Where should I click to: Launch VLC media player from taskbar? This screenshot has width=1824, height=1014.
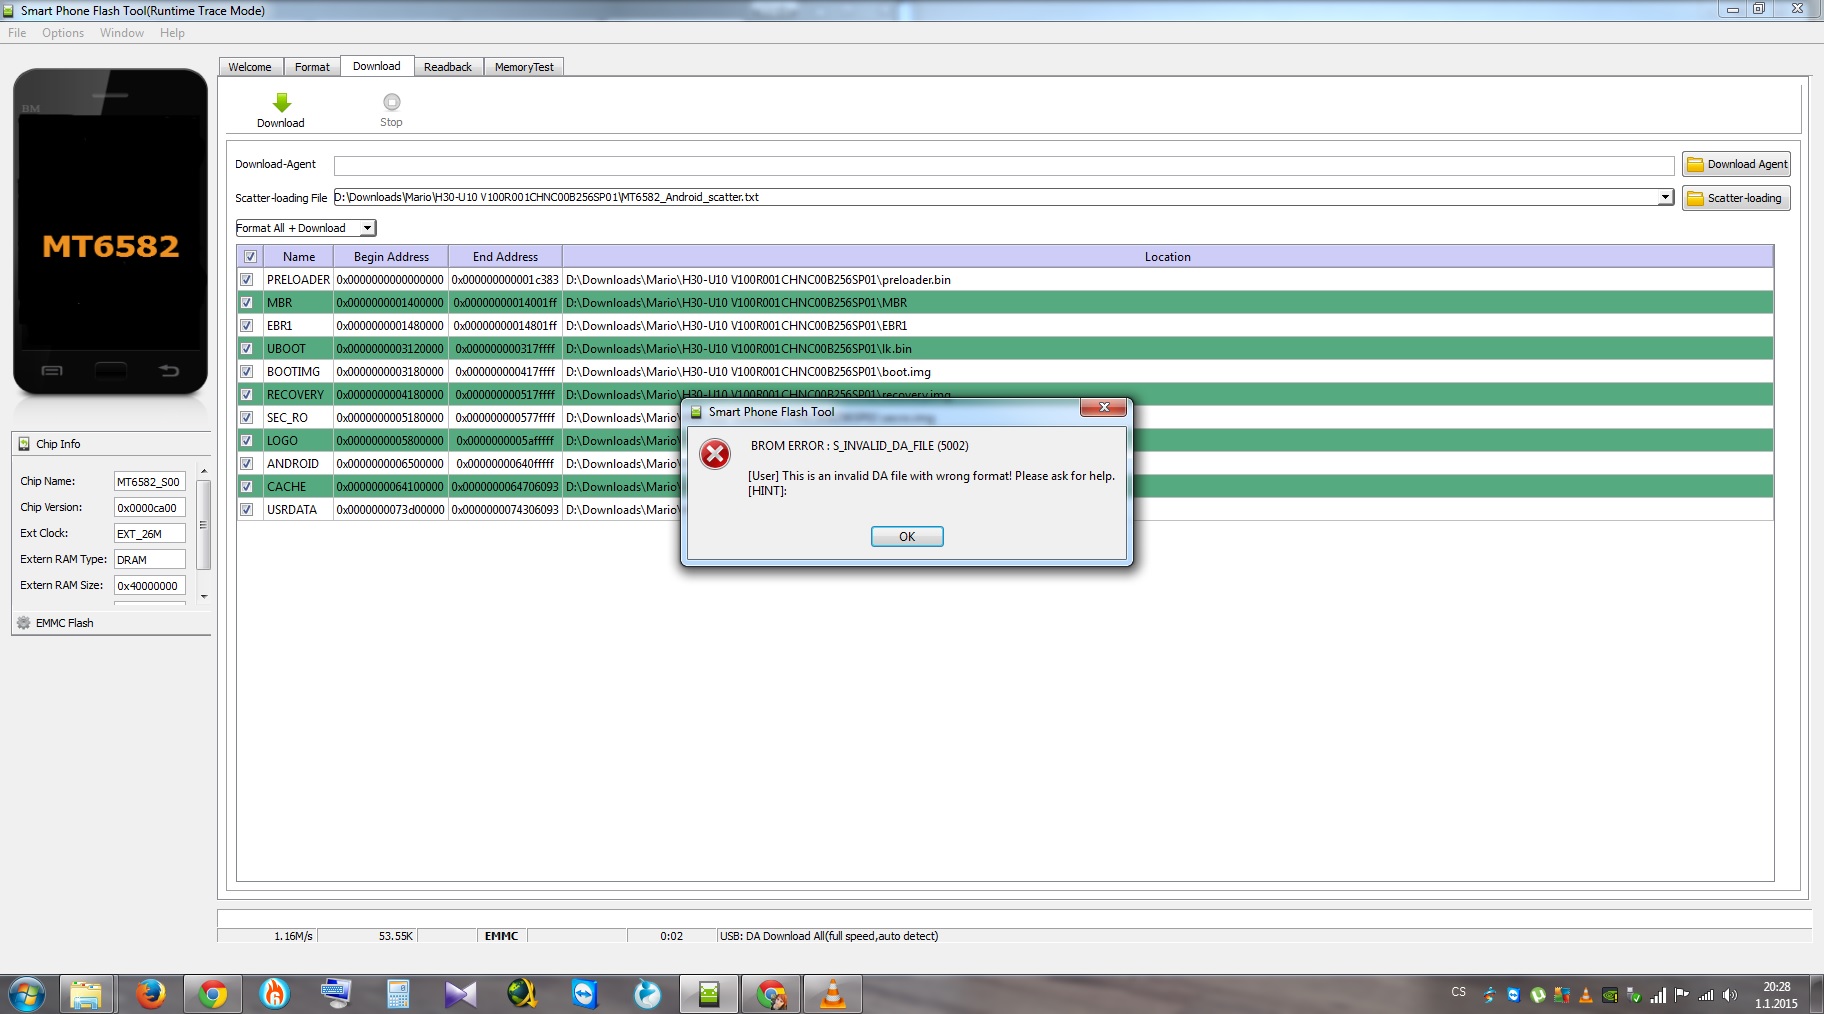pos(832,994)
